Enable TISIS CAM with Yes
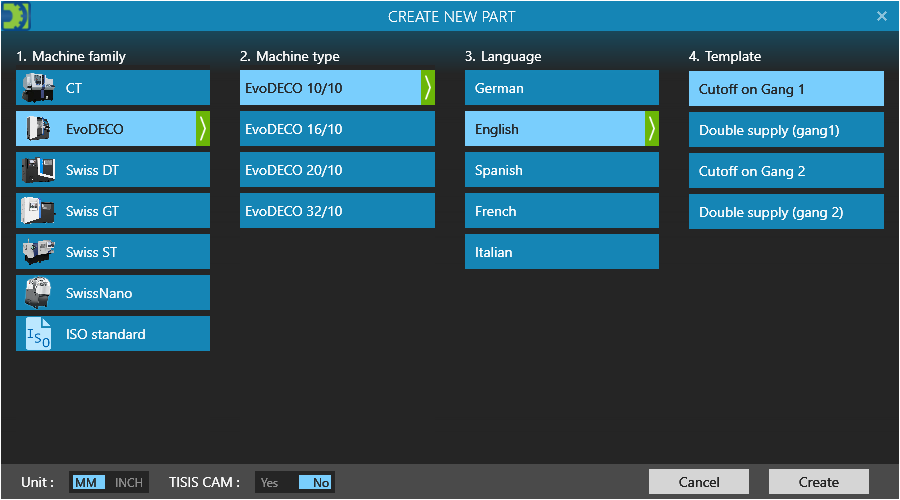 [270, 483]
